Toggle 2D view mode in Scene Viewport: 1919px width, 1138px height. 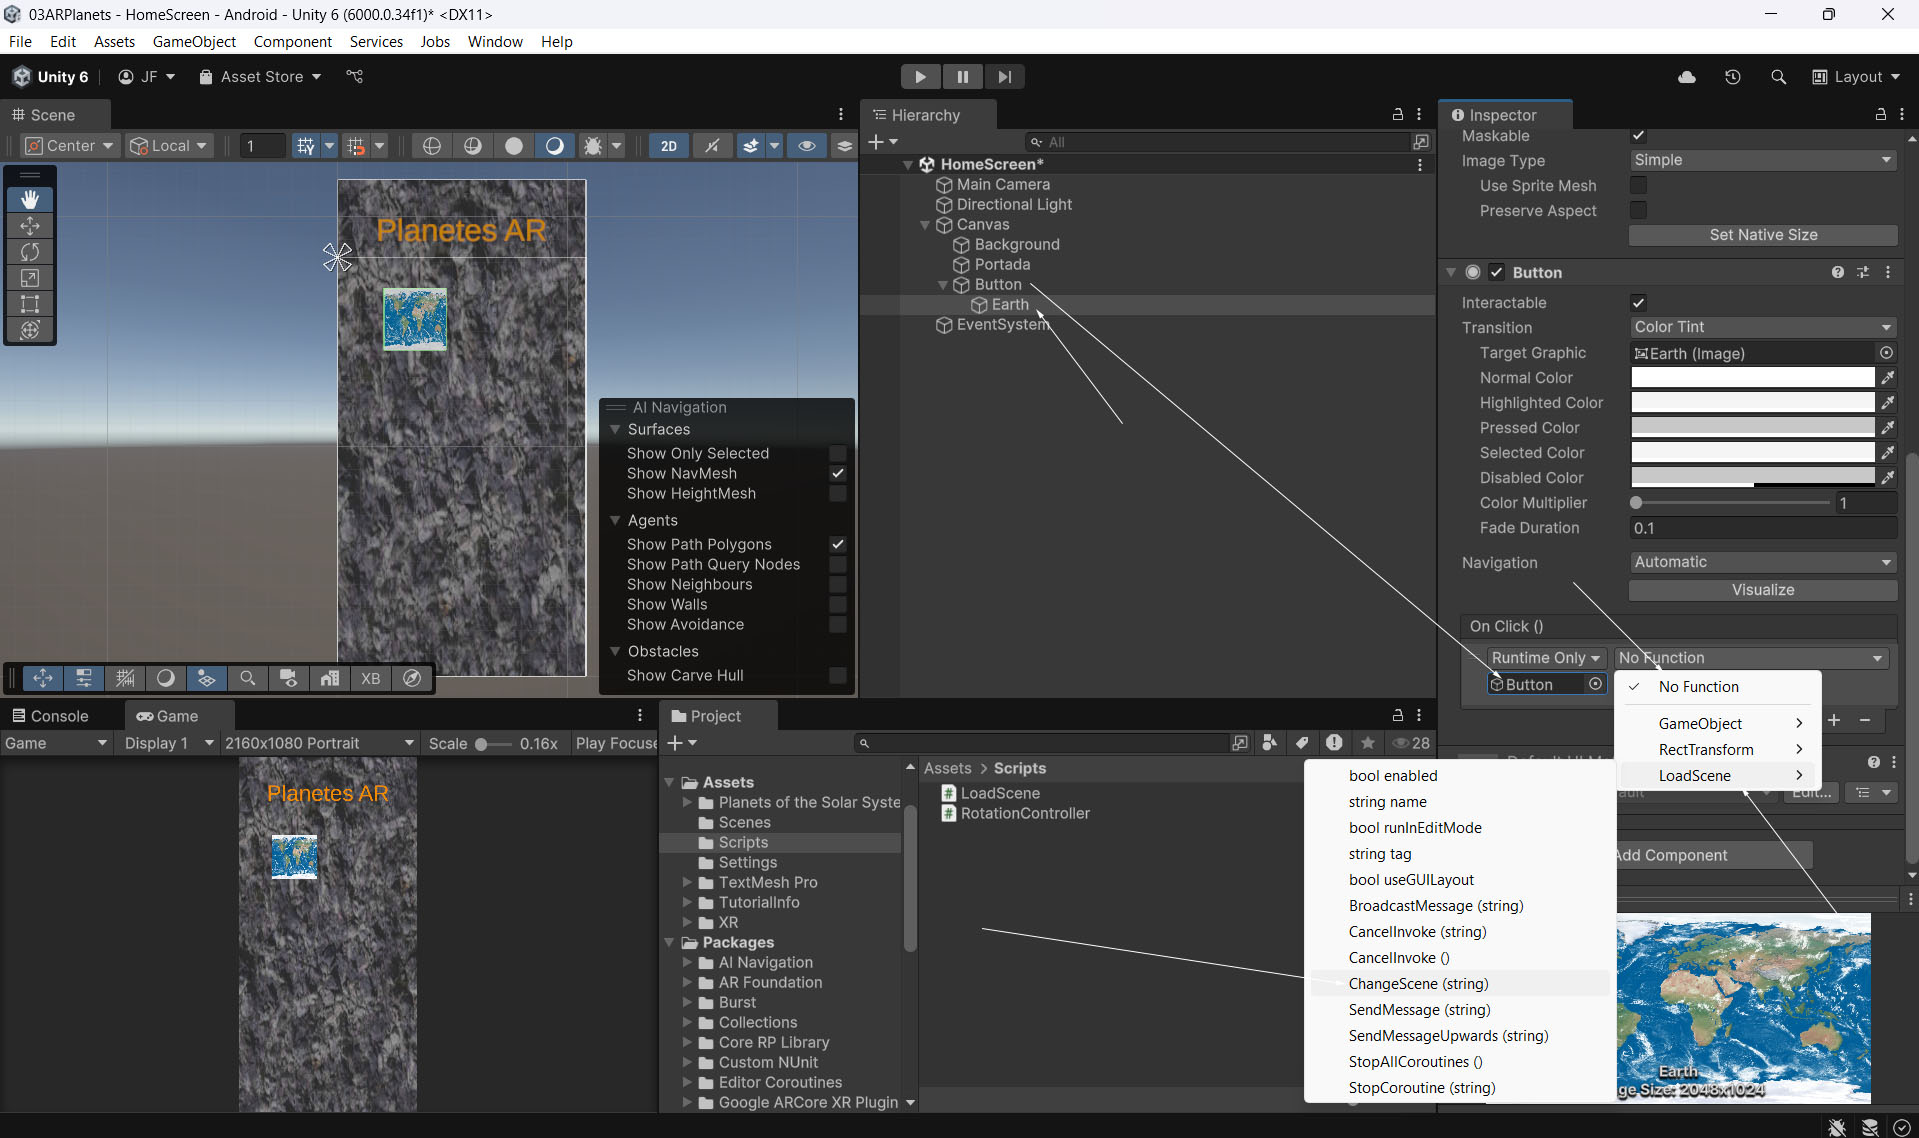[x=668, y=146]
